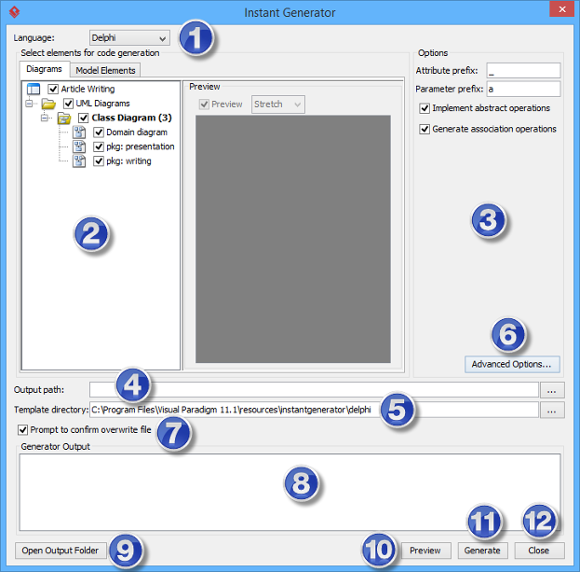Browse for output path with ellipsis button
The height and width of the screenshot is (572, 580).
pyautogui.click(x=552, y=390)
